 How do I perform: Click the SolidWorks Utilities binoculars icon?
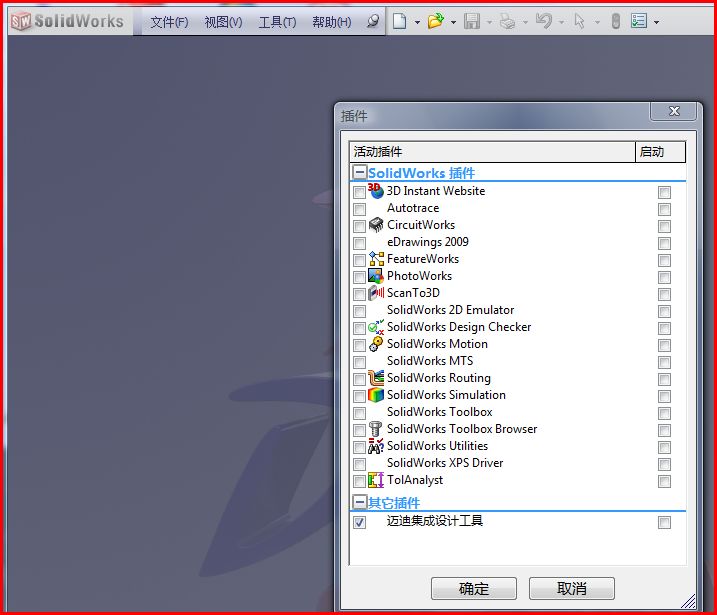[x=376, y=446]
